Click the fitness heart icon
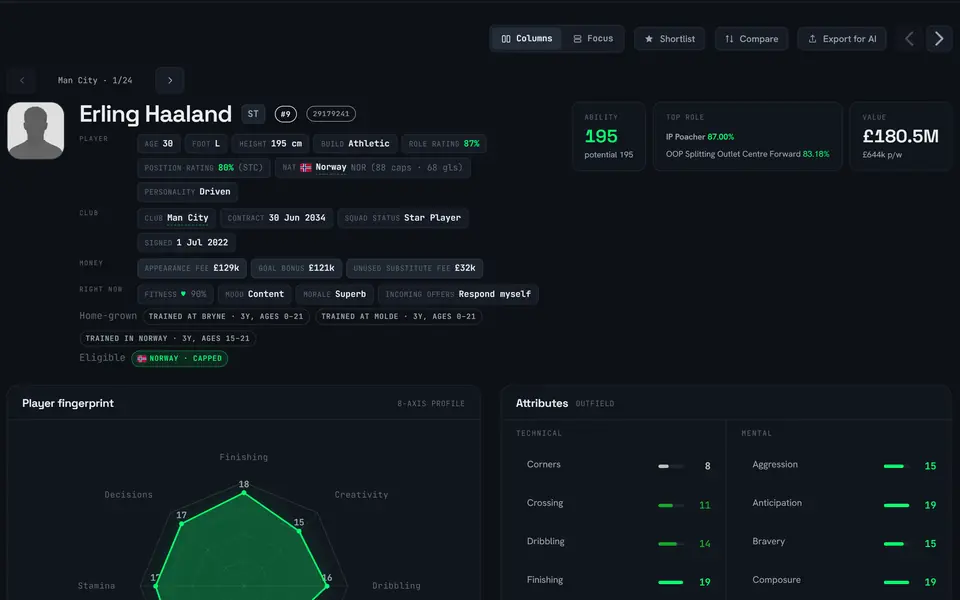Image resolution: width=960 pixels, height=600 pixels. (183, 294)
